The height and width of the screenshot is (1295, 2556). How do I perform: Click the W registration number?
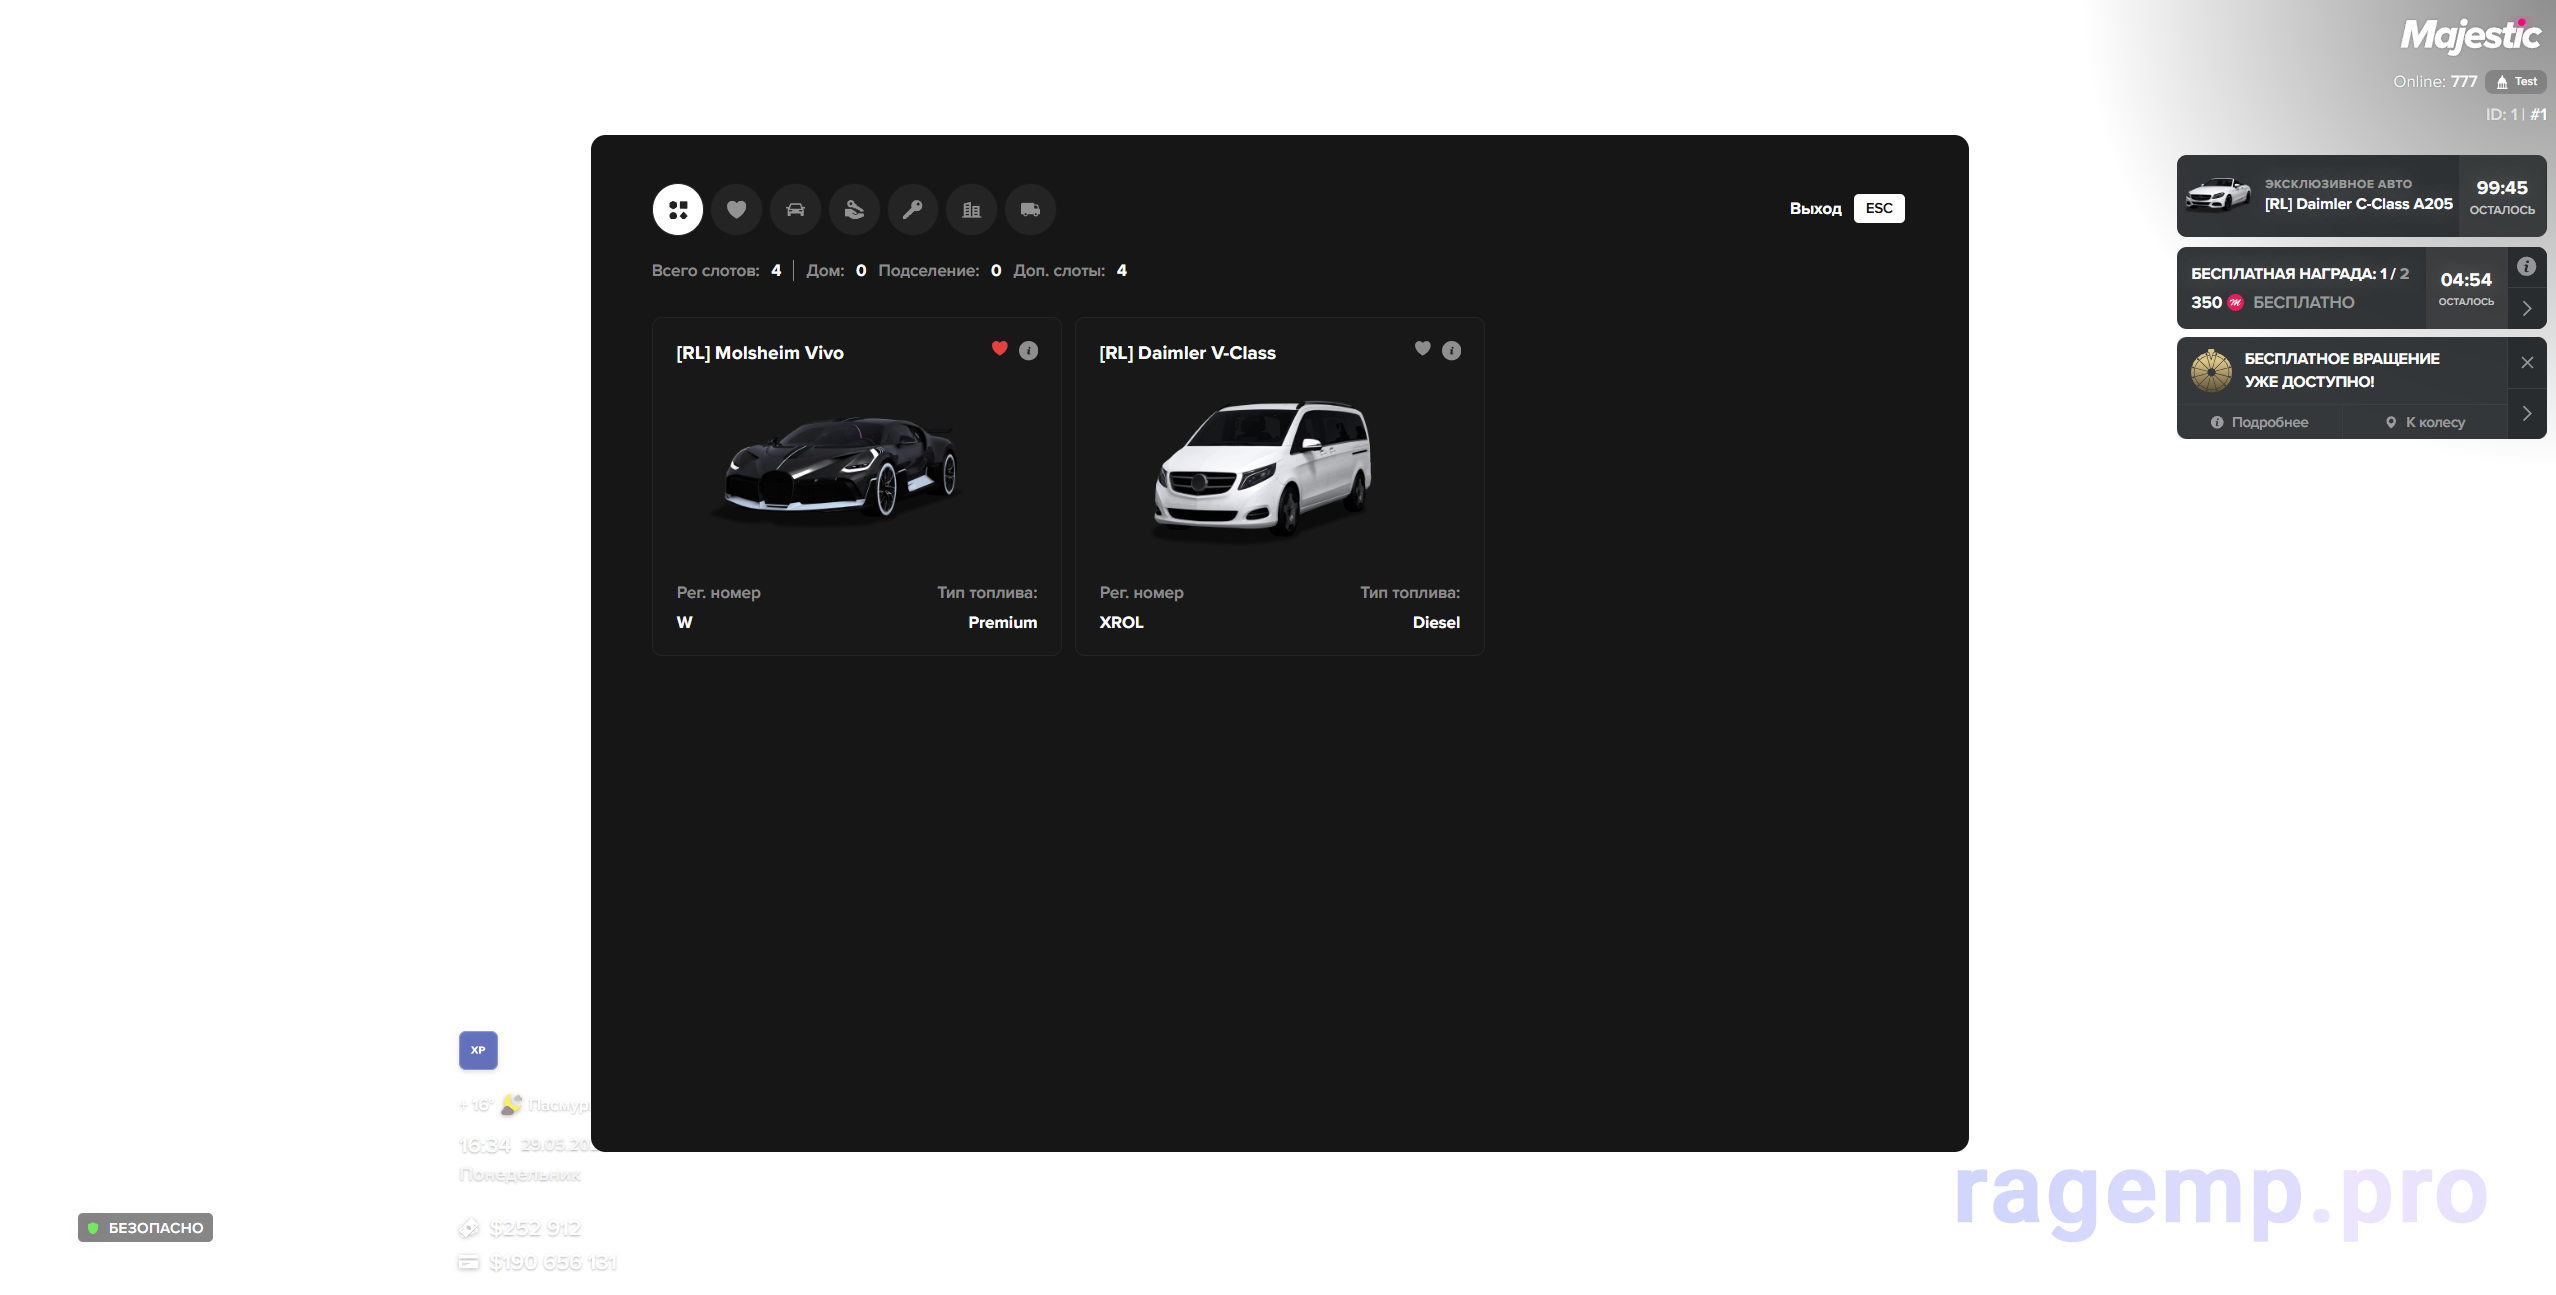[x=684, y=622]
